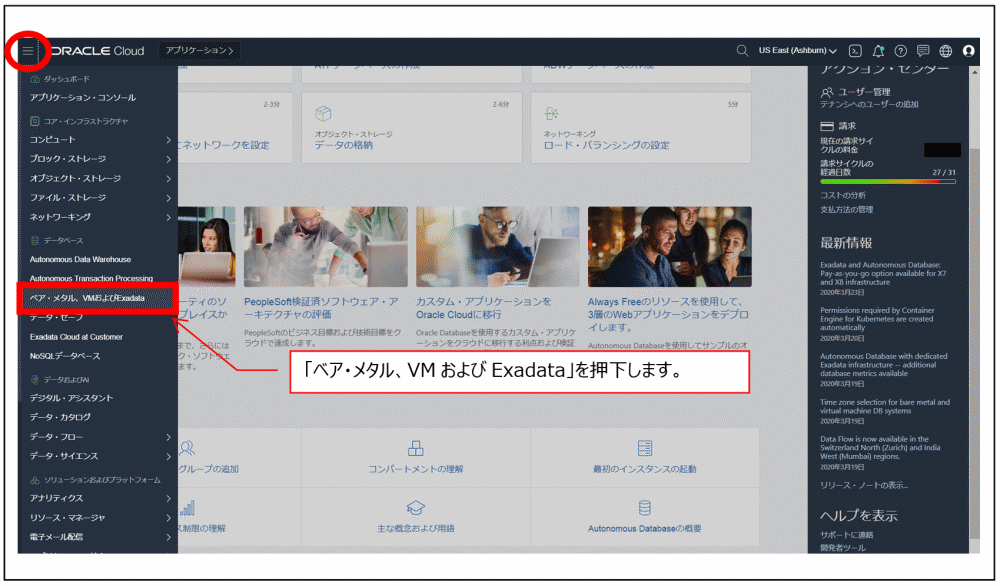
Task: Expand the ネットワーキング submenu
Action: tap(100, 217)
